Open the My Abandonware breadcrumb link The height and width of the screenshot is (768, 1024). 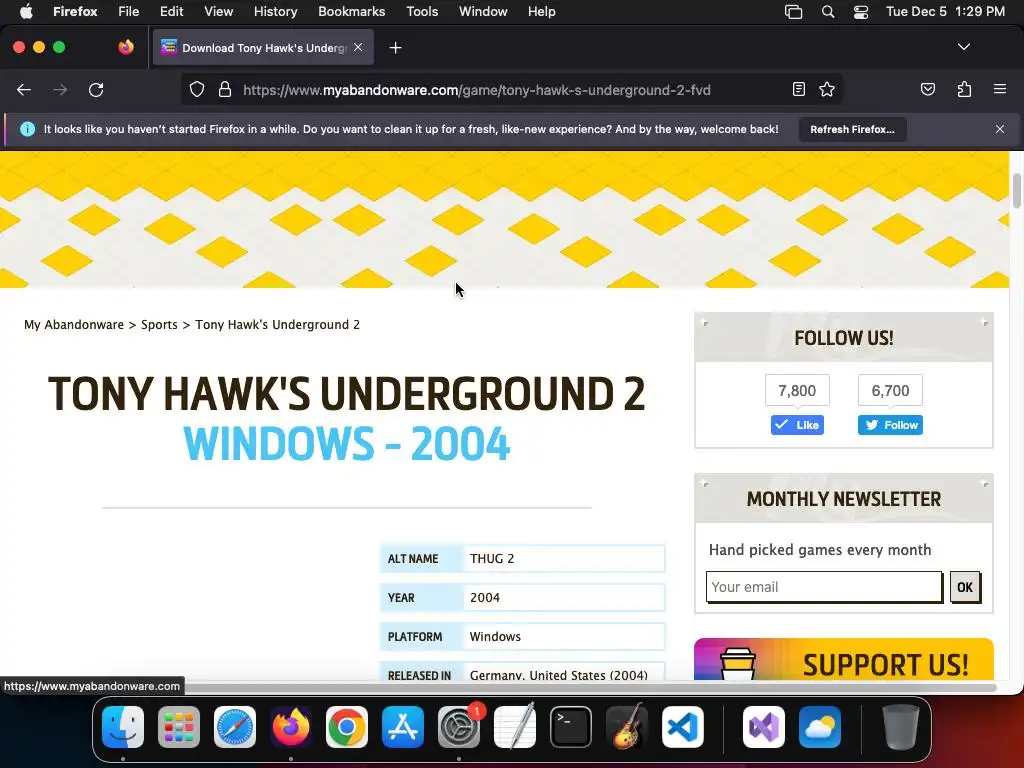pos(74,325)
